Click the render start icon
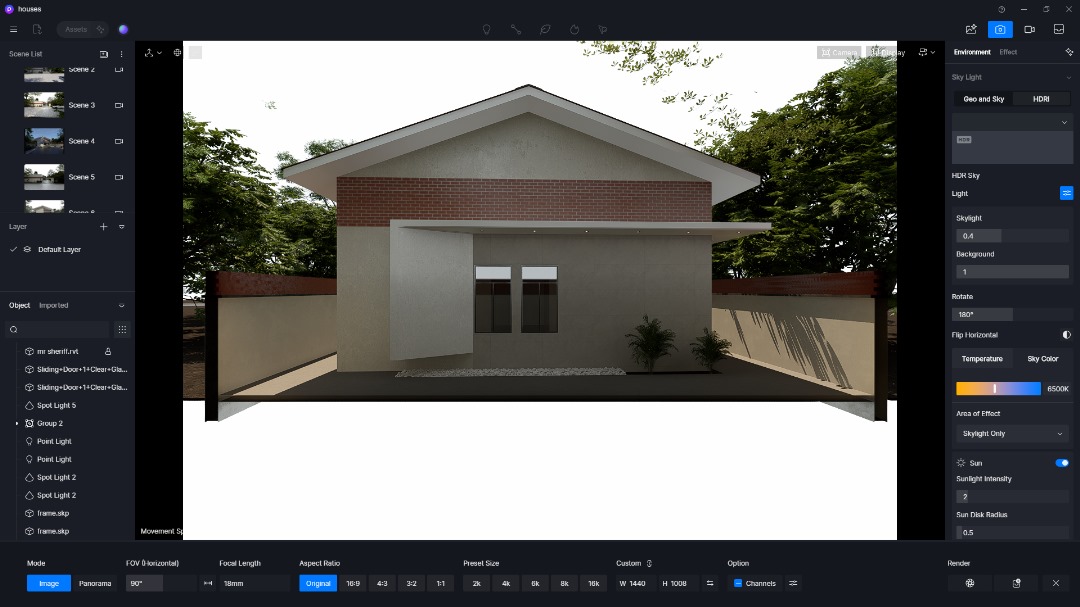The width and height of the screenshot is (1080, 607). coord(969,583)
